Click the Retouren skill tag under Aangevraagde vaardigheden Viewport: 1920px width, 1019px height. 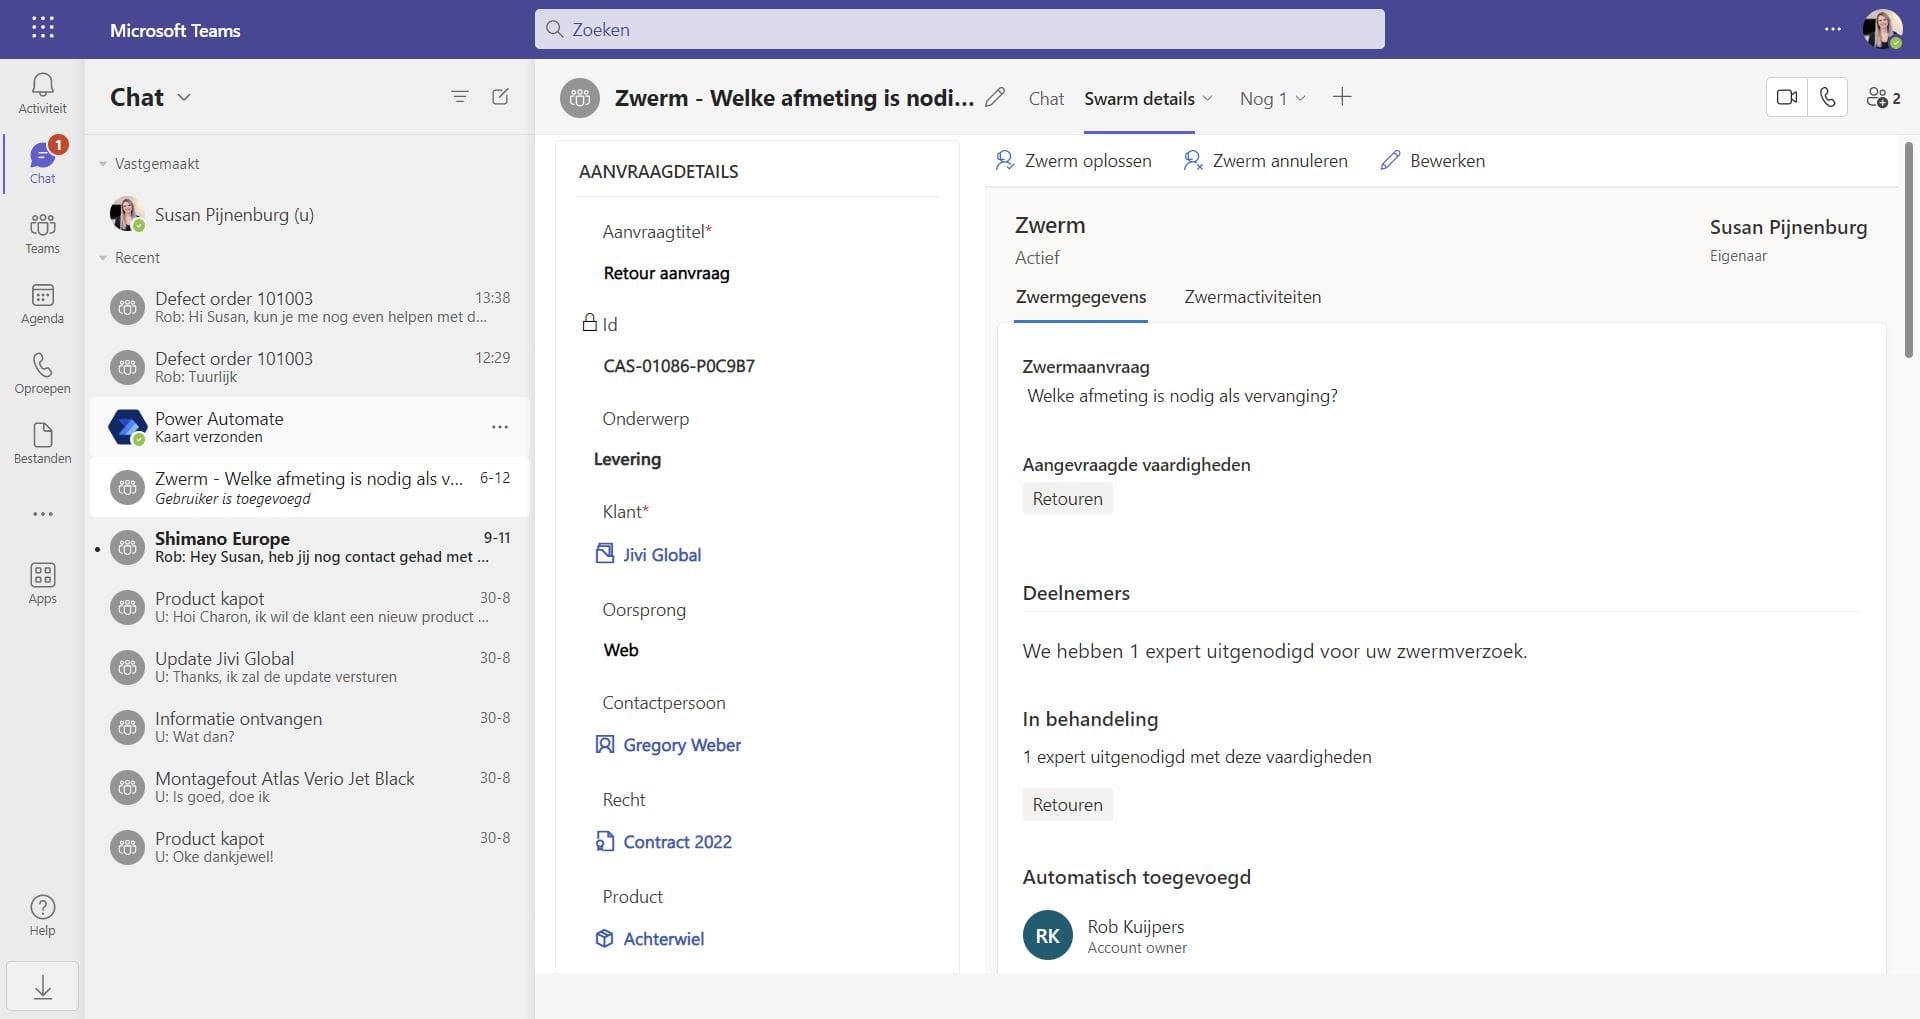pyautogui.click(x=1067, y=499)
